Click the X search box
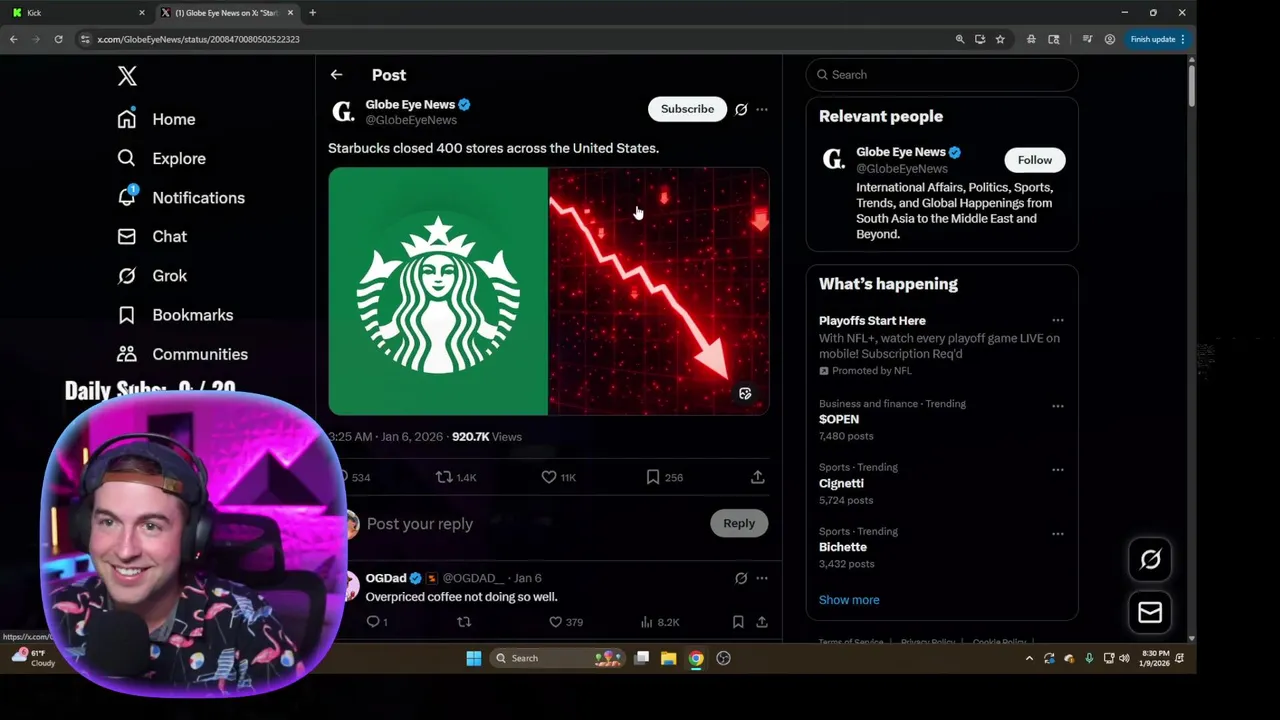 (x=942, y=75)
